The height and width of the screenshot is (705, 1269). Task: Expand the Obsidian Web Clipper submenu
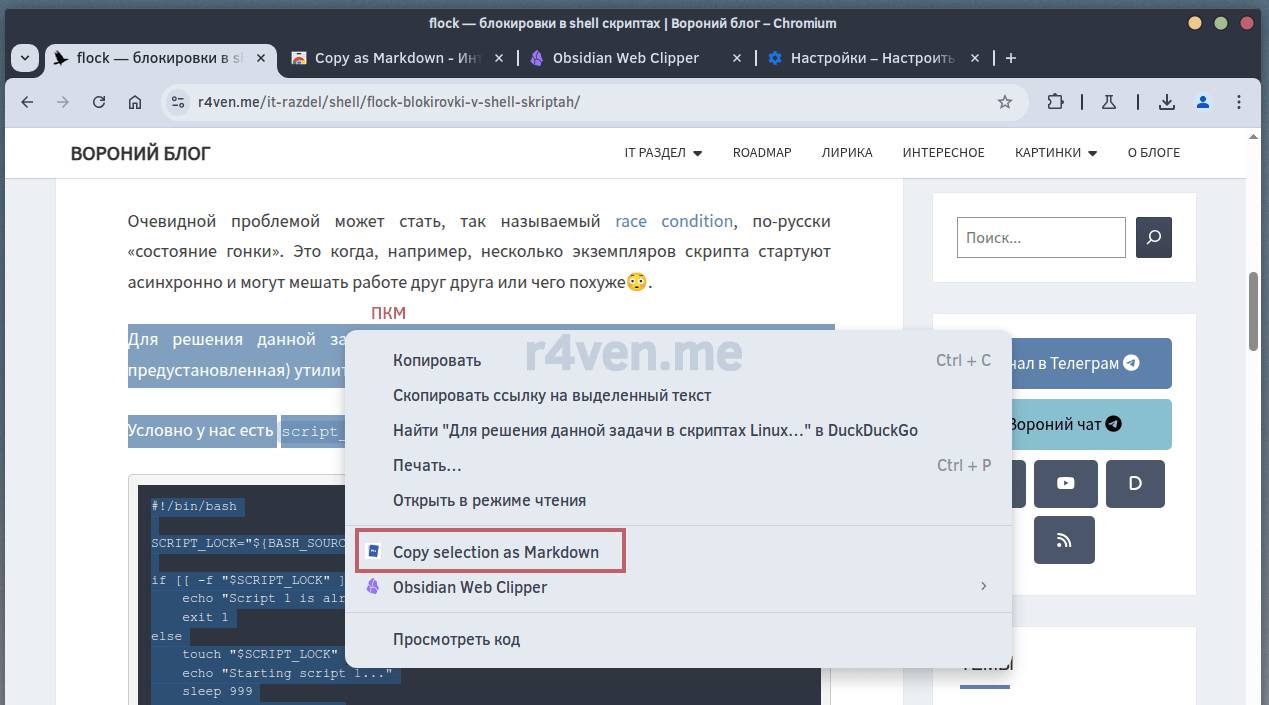983,587
